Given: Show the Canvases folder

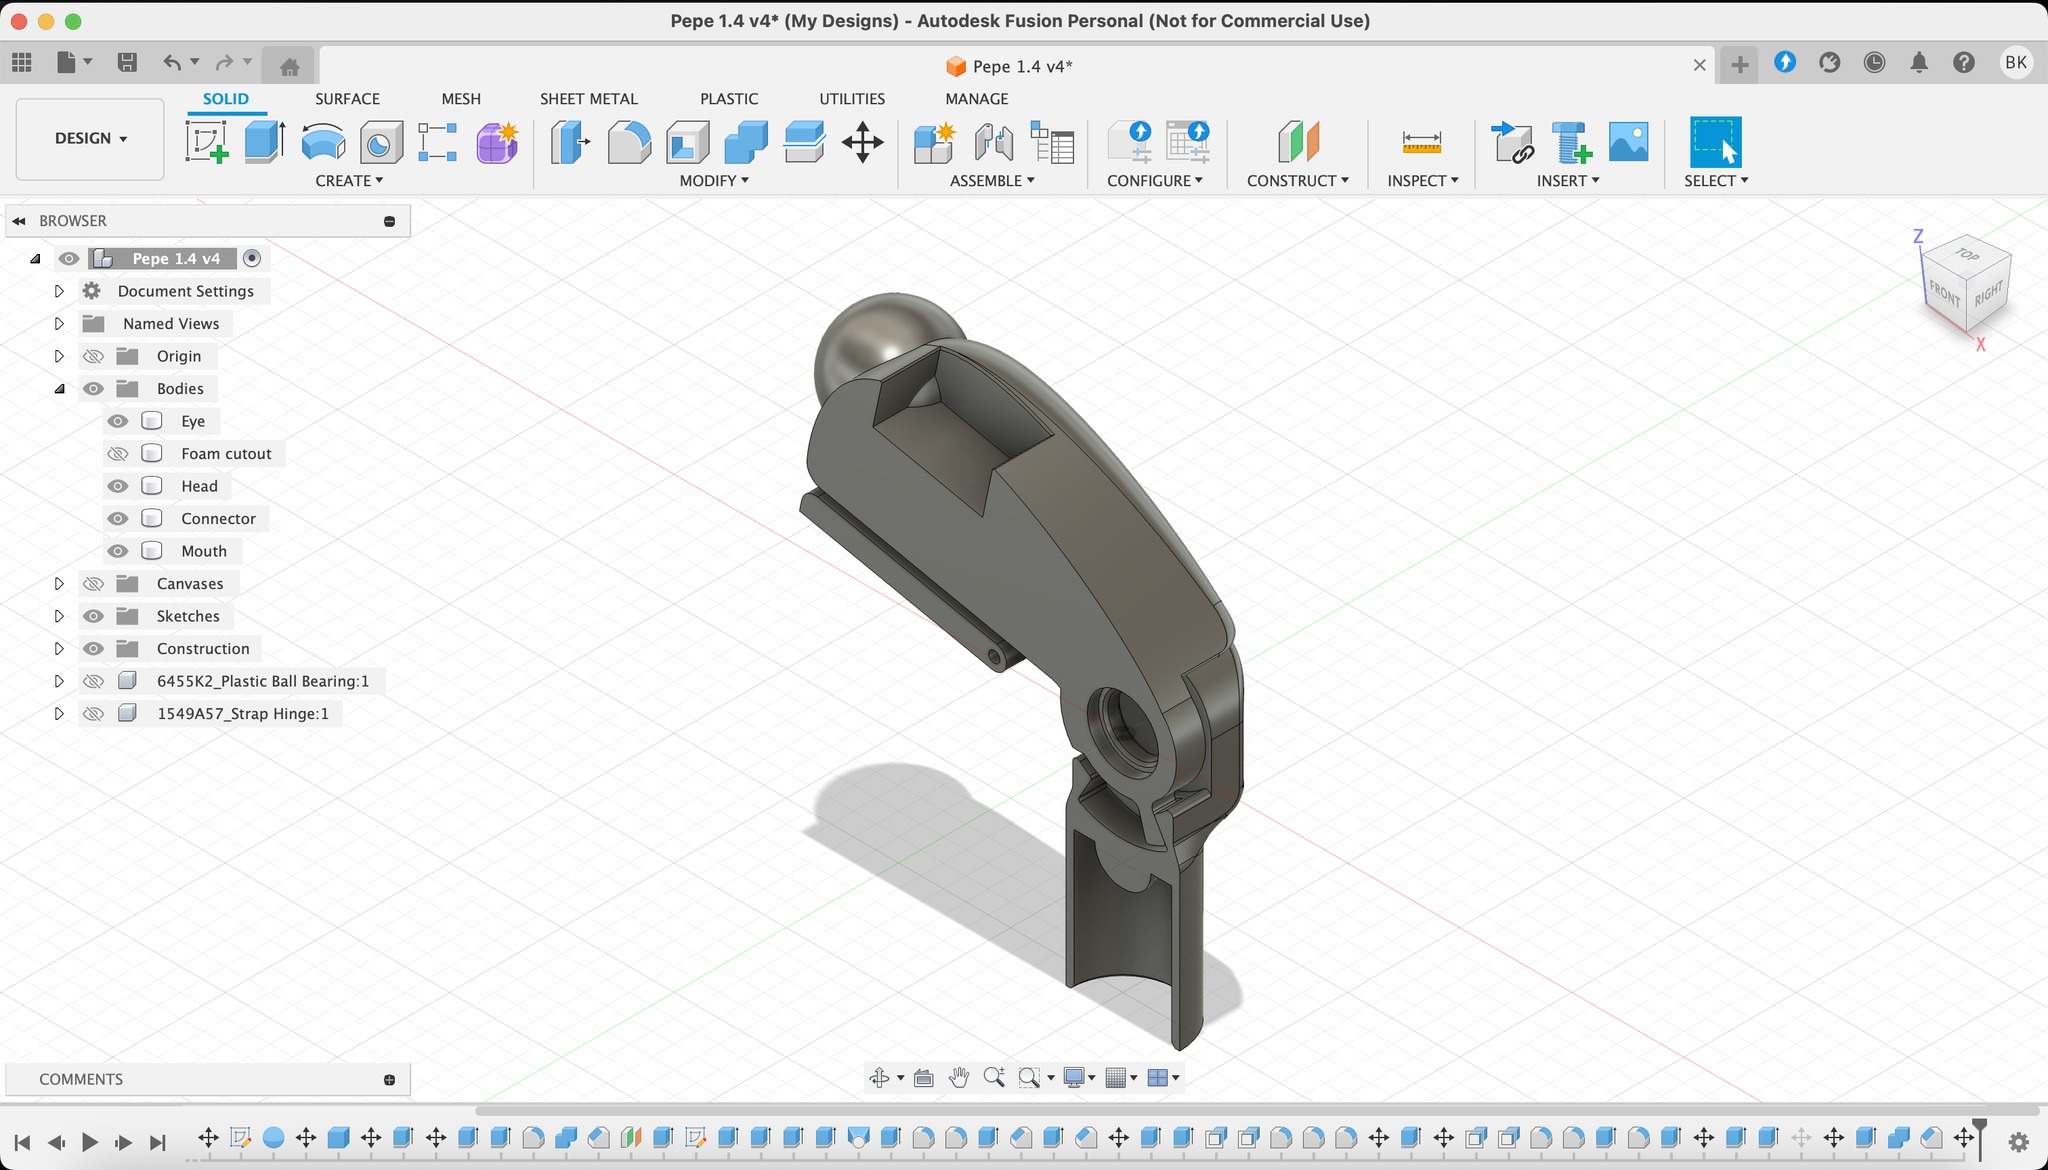Looking at the screenshot, I should click(x=93, y=584).
